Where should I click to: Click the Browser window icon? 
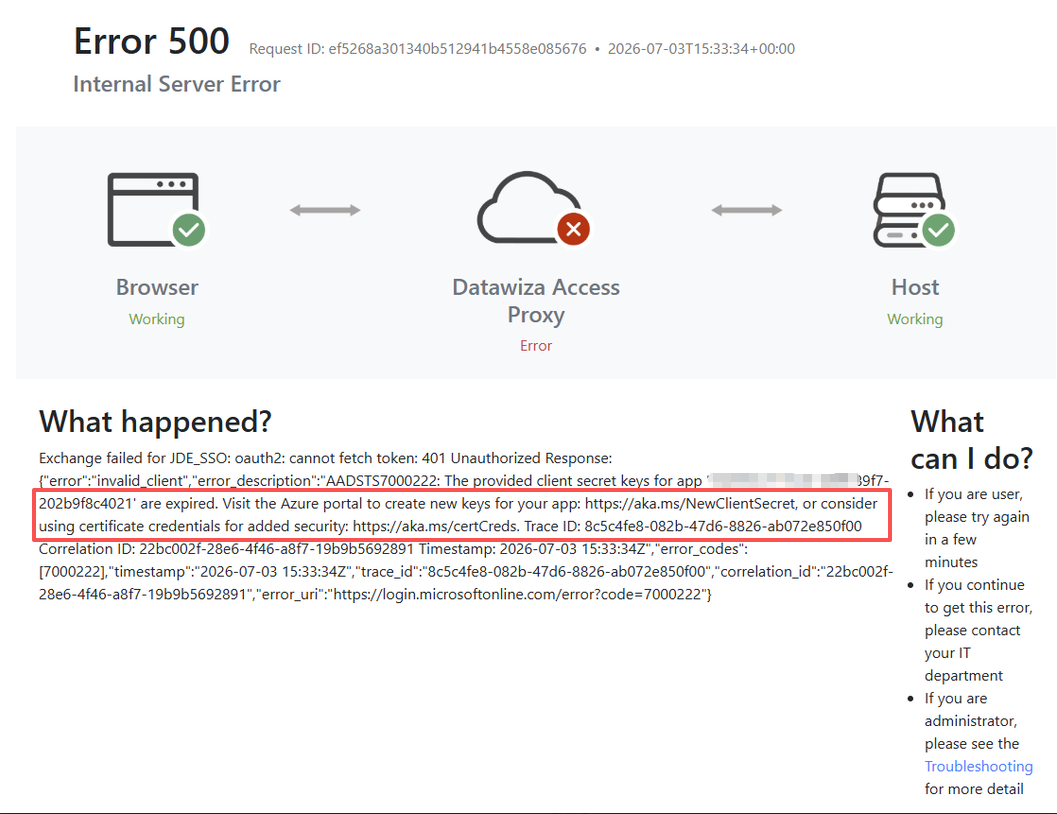pyautogui.click(x=154, y=210)
